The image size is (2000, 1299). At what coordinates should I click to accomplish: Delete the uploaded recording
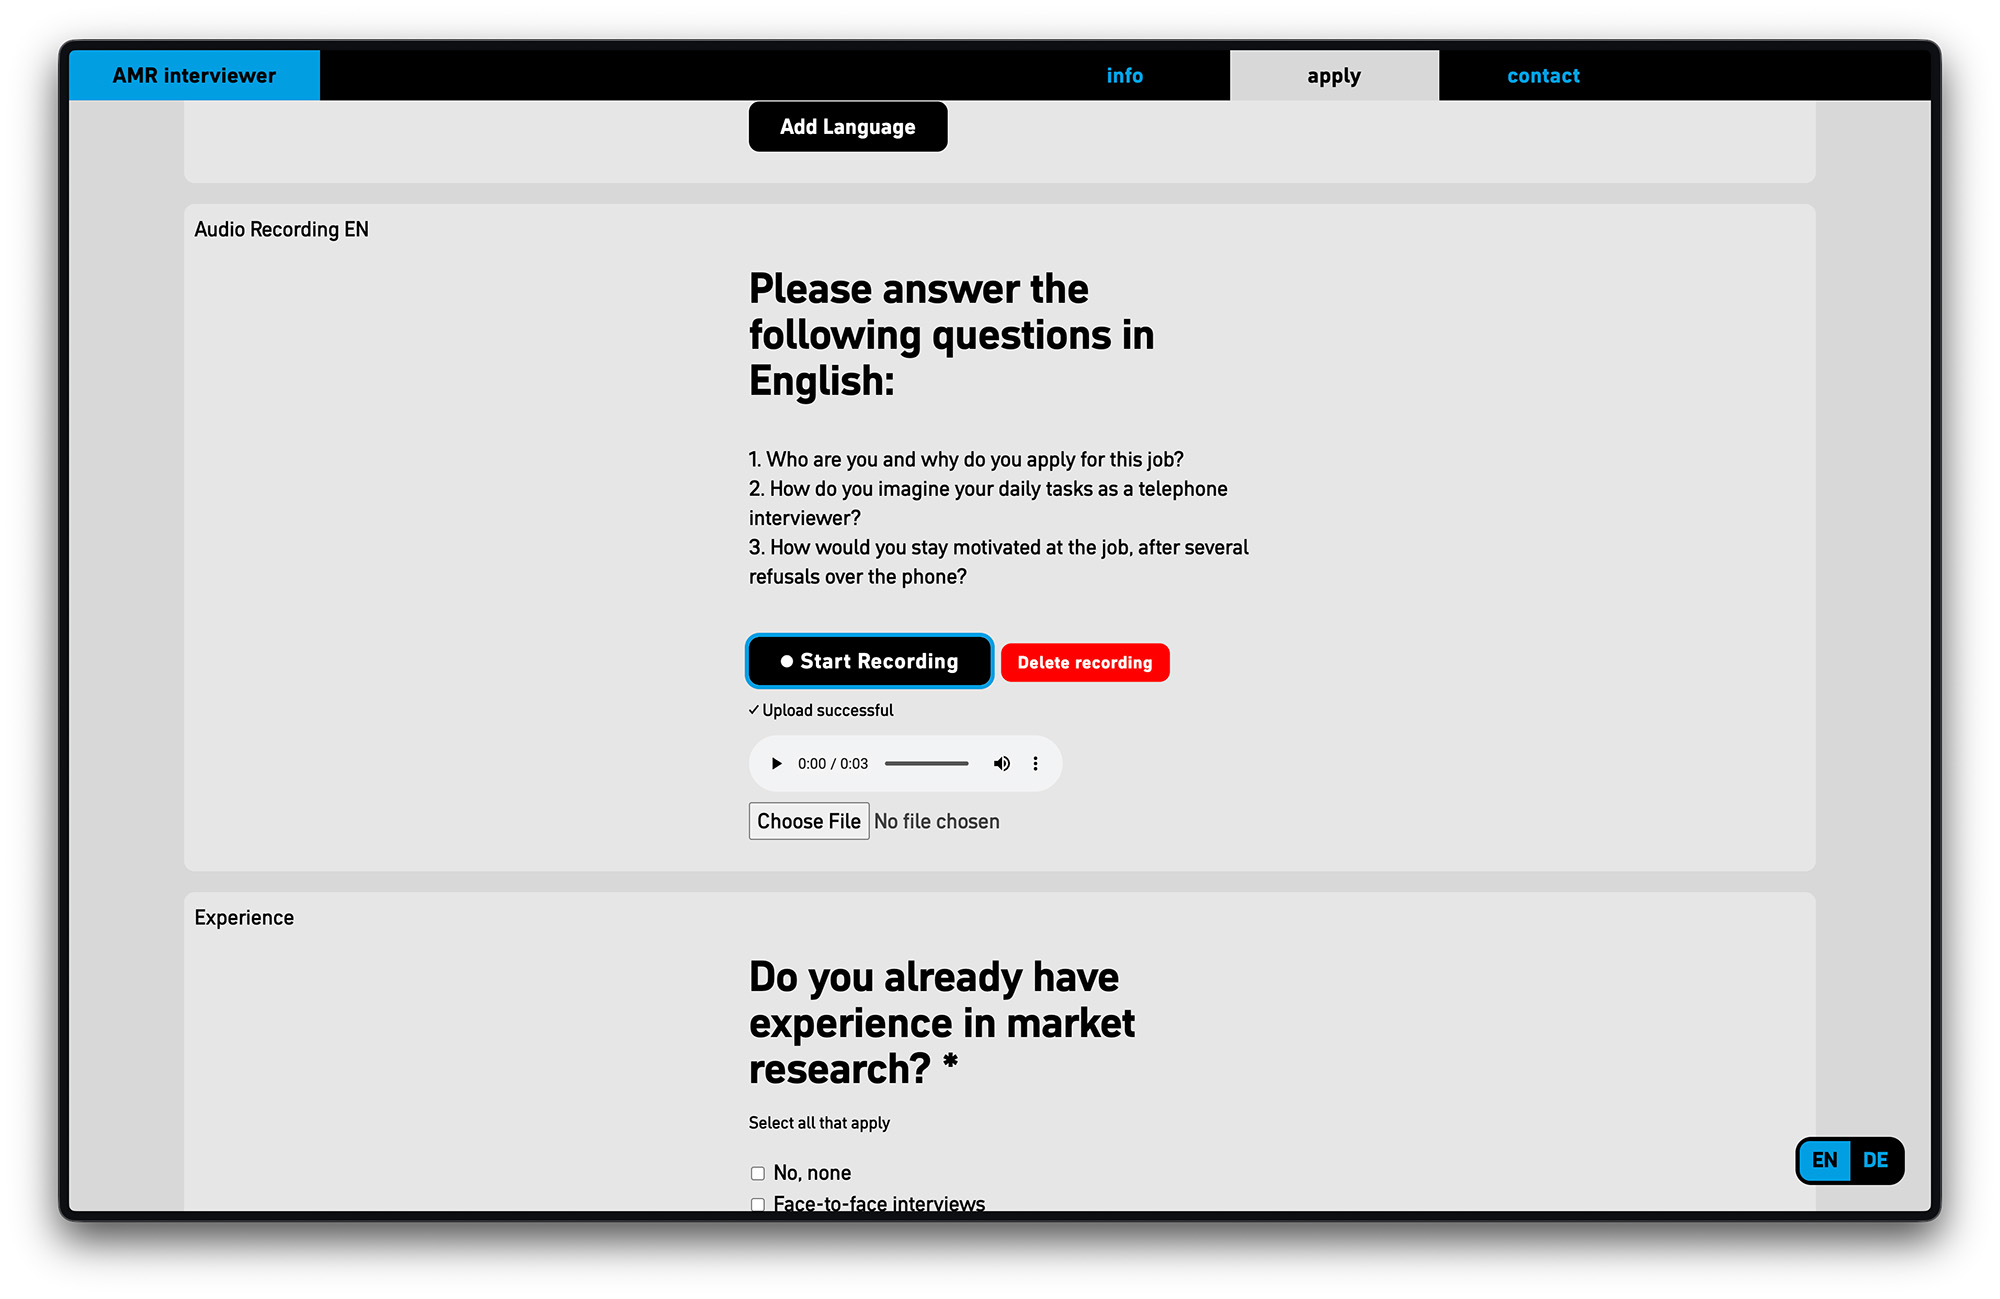click(1085, 662)
